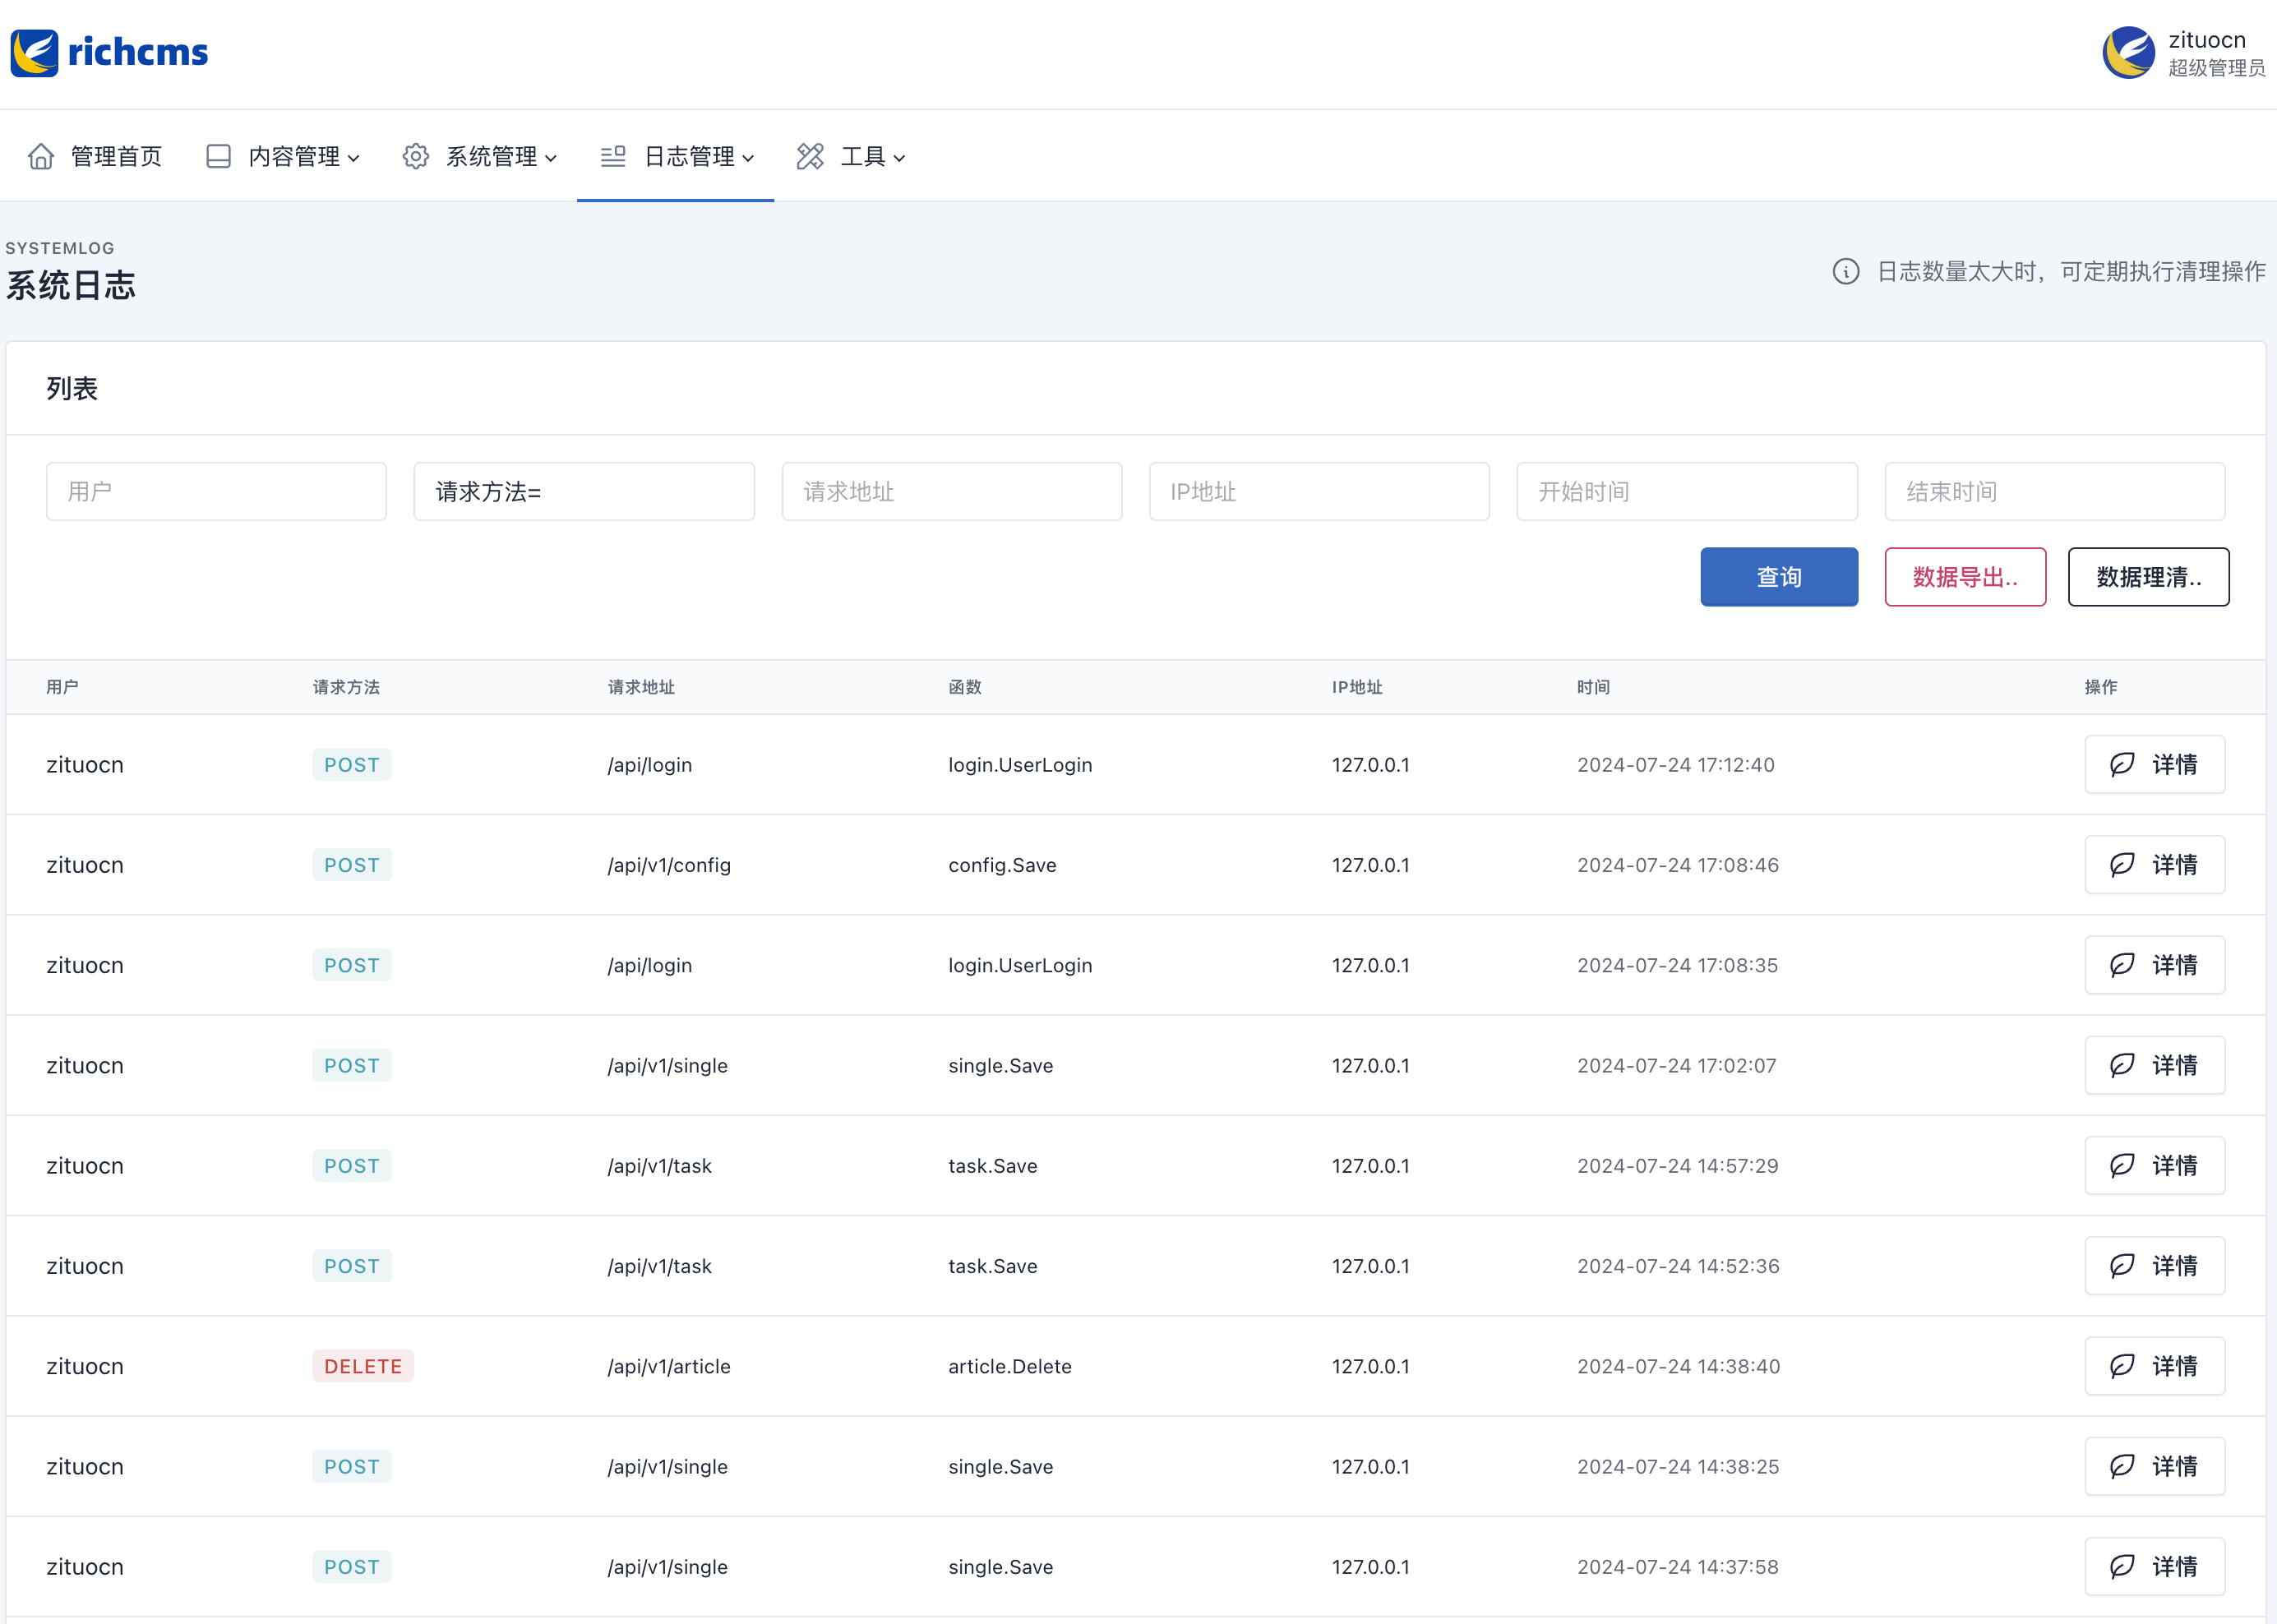Open the 结束时间 date field

point(2055,491)
